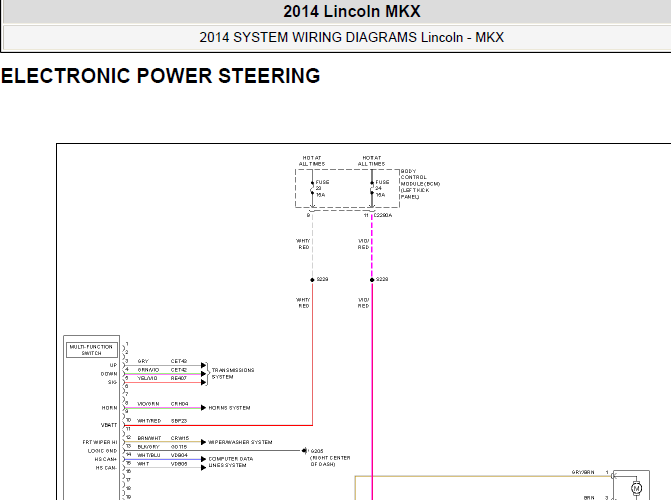
Task: Click '(RIGHT CENTER OF DASH)' location note
Action: point(330,461)
